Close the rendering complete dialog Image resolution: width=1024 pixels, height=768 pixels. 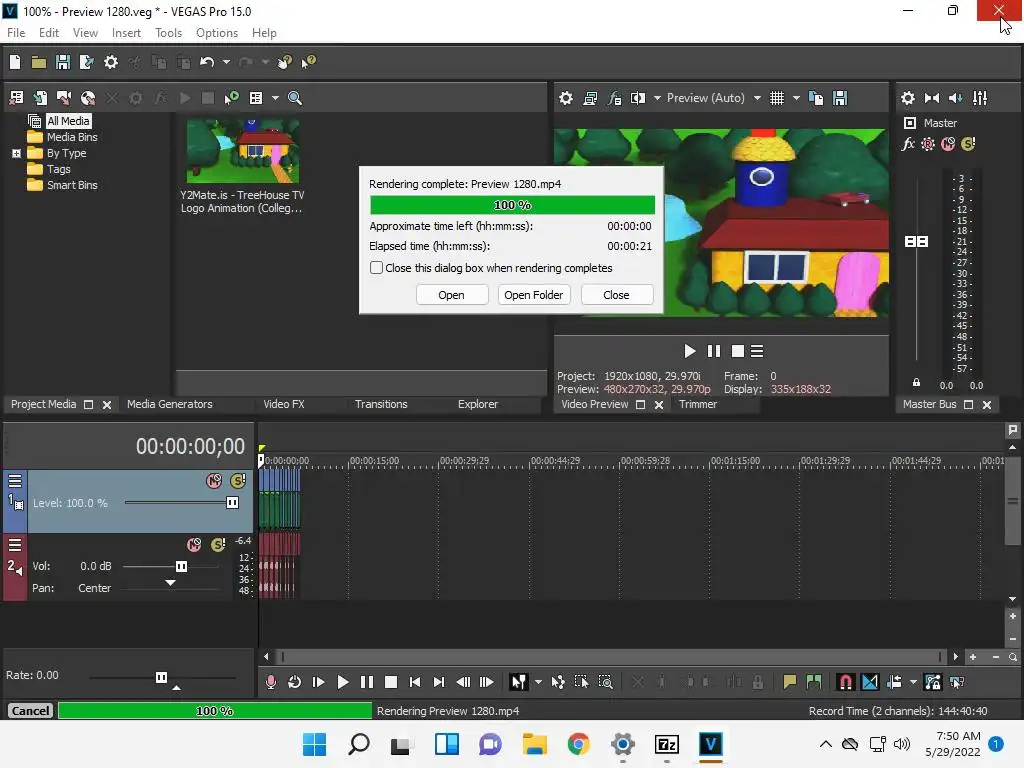[616, 295]
